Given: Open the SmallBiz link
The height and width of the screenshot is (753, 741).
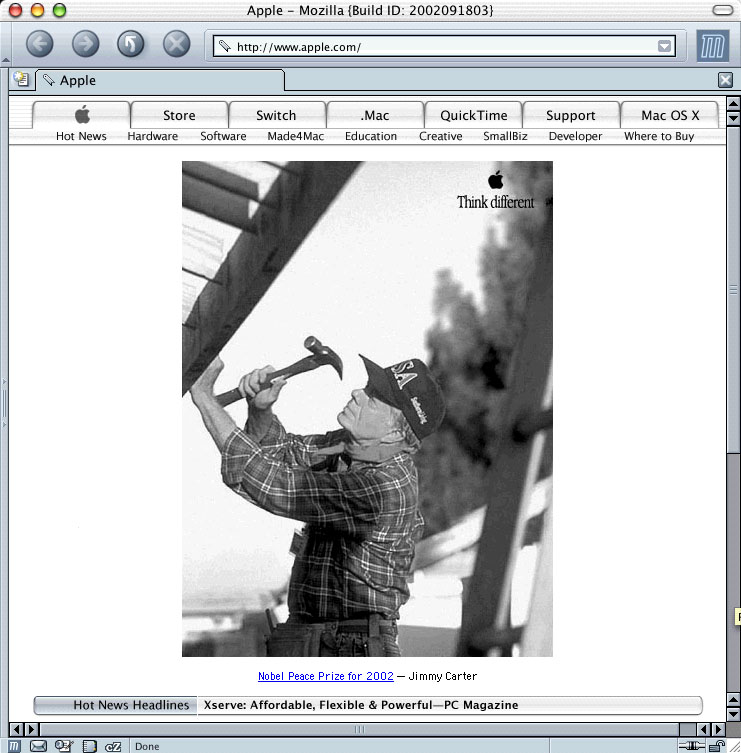Looking at the screenshot, I should pos(505,136).
